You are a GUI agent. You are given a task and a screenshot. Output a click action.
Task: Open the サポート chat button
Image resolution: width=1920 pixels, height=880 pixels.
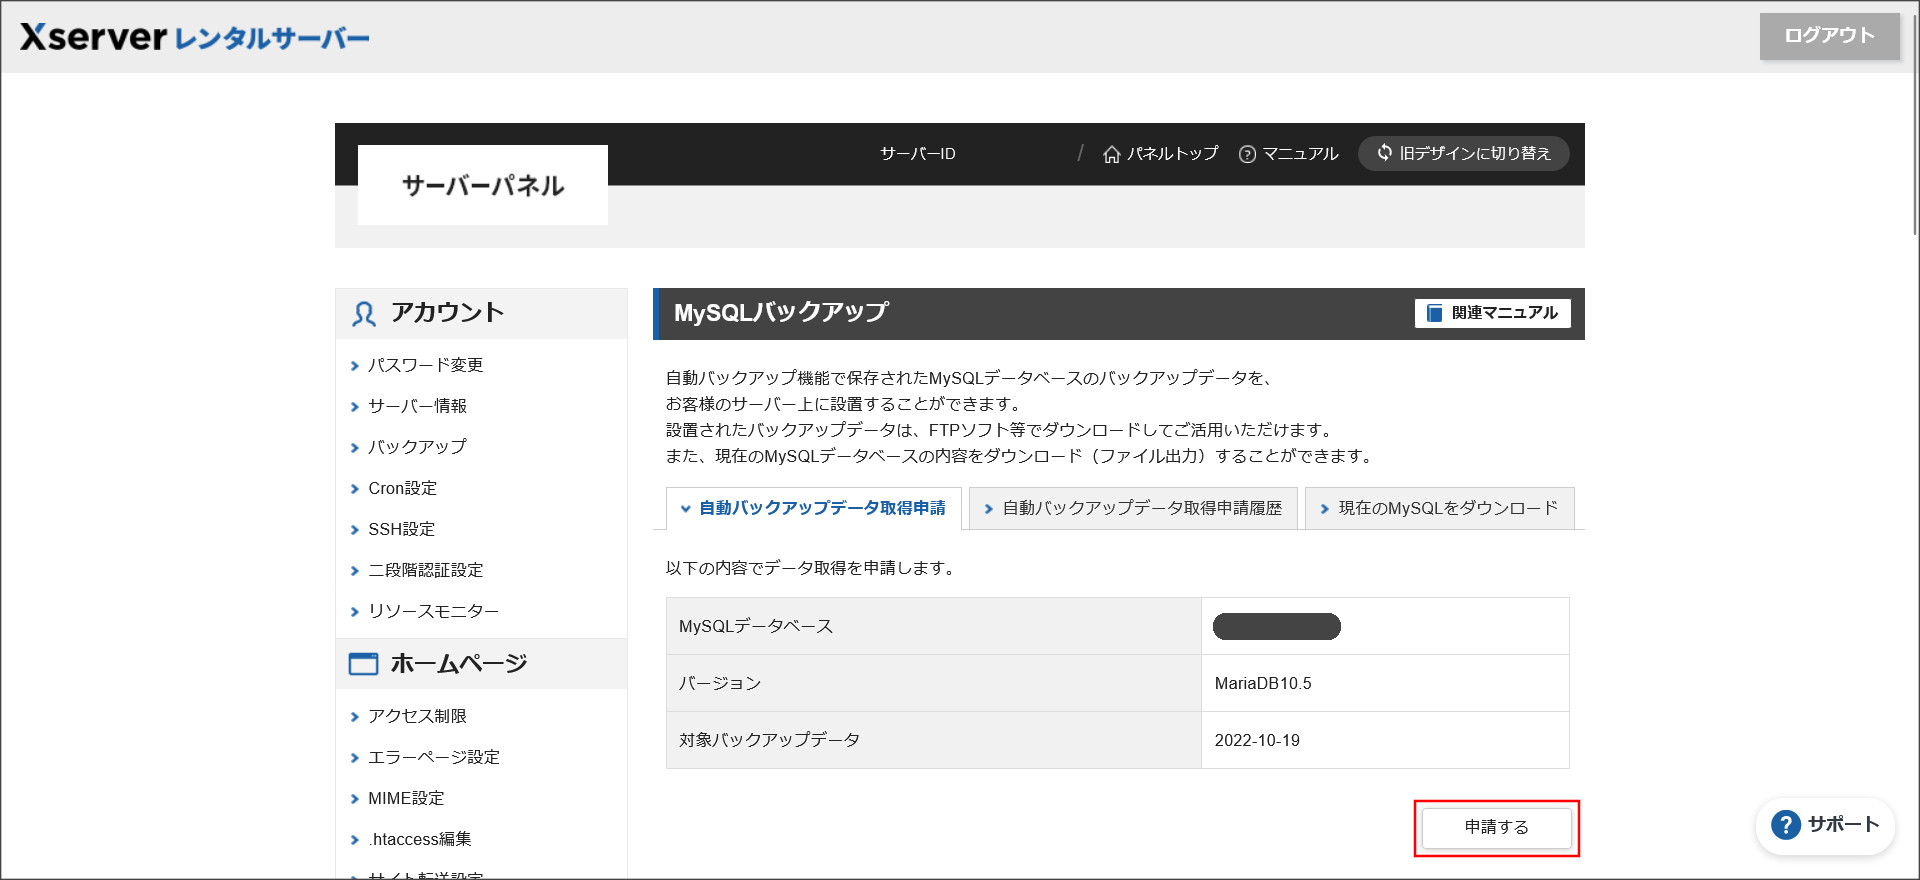[1826, 825]
